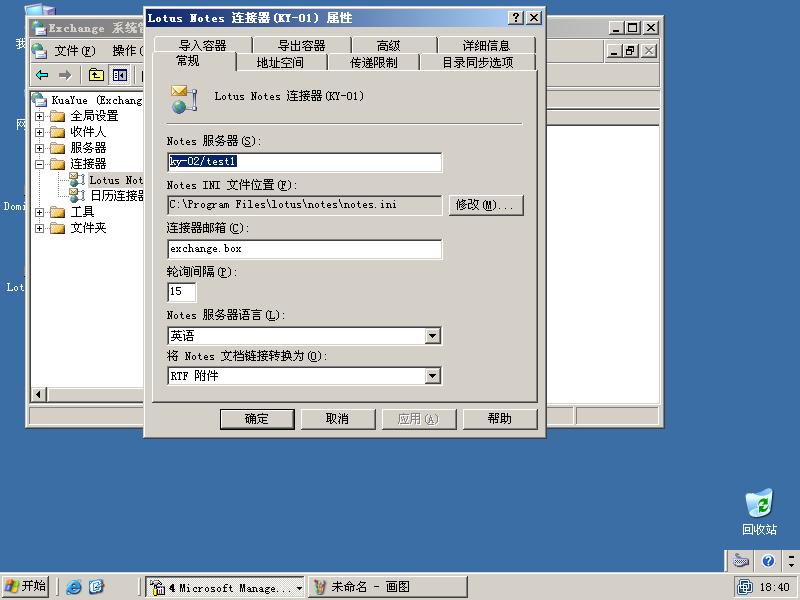Go up one level with the folder icon
The width and height of the screenshot is (800, 600).
coord(96,76)
